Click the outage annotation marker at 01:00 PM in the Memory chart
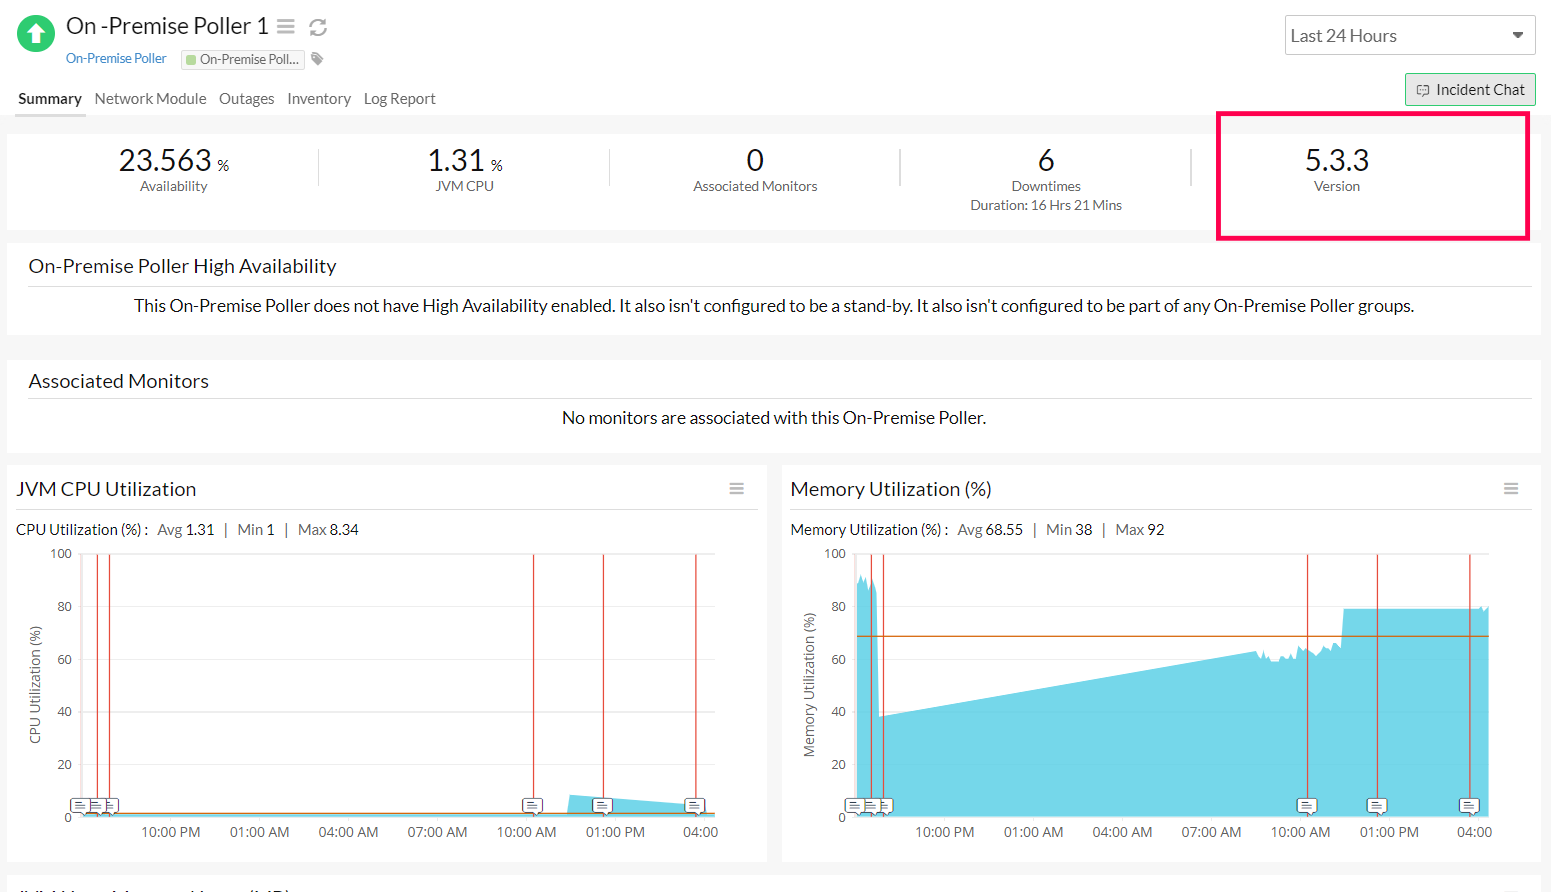Screen dimensions: 1551x892 pyautogui.click(x=1377, y=805)
